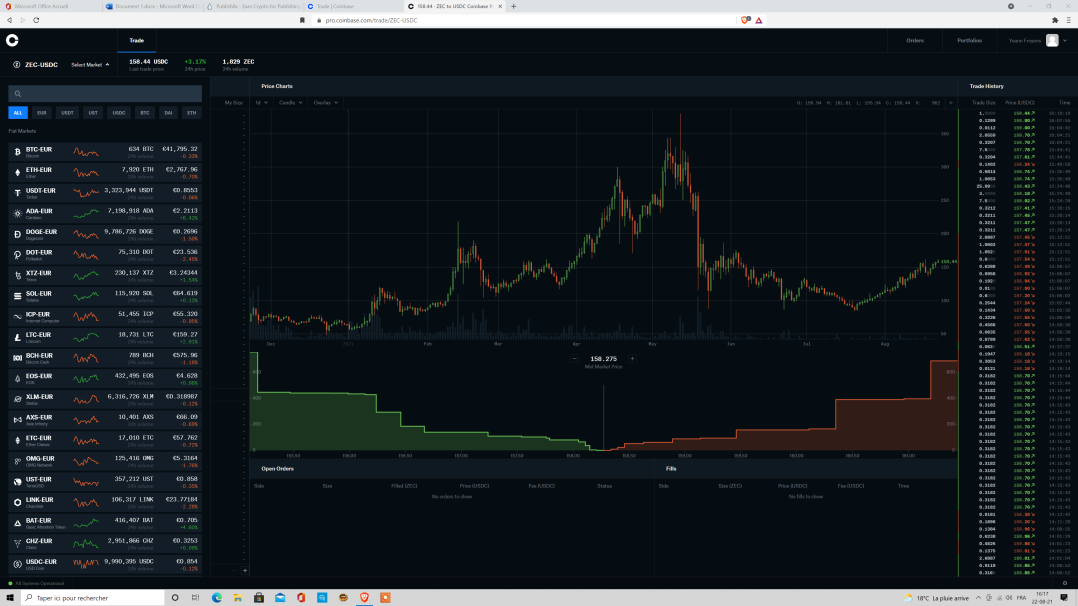Image resolution: width=1078 pixels, height=606 pixels.
Task: Zoom out depth chart with minus icon
Action: click(x=575, y=358)
